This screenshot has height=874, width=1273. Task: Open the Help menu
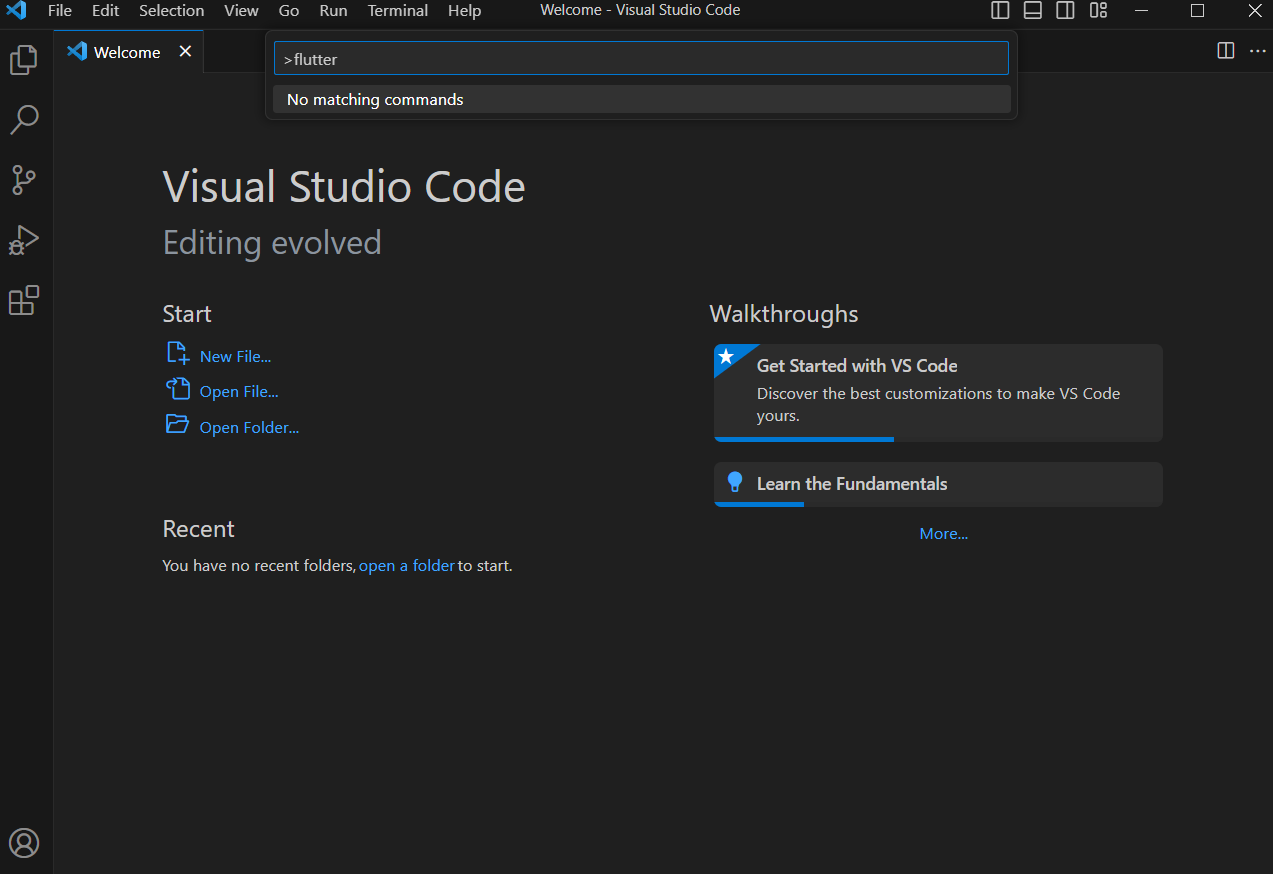464,11
